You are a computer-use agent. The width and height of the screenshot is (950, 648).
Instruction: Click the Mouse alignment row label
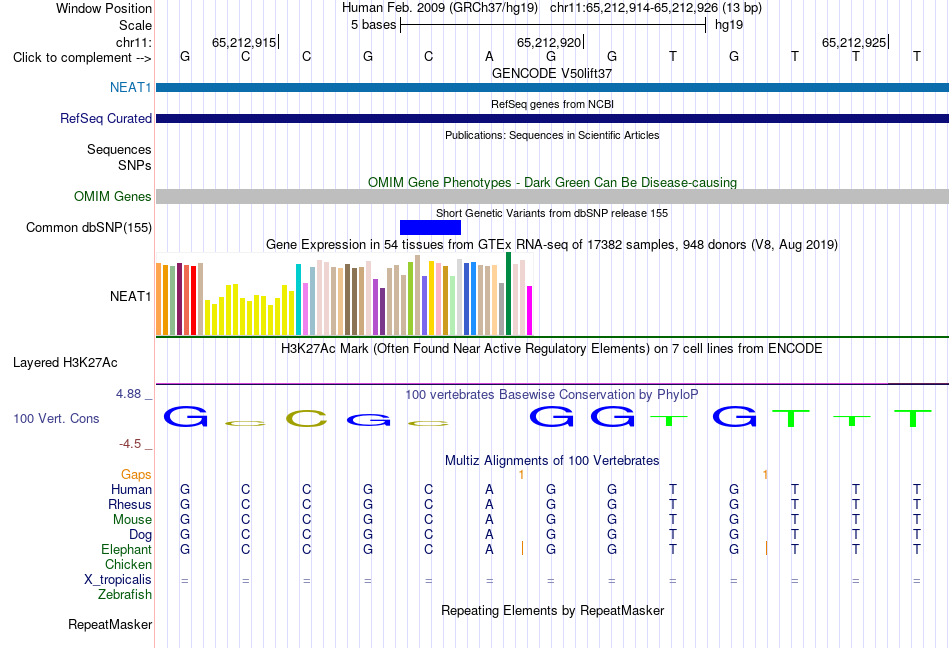click(132, 520)
